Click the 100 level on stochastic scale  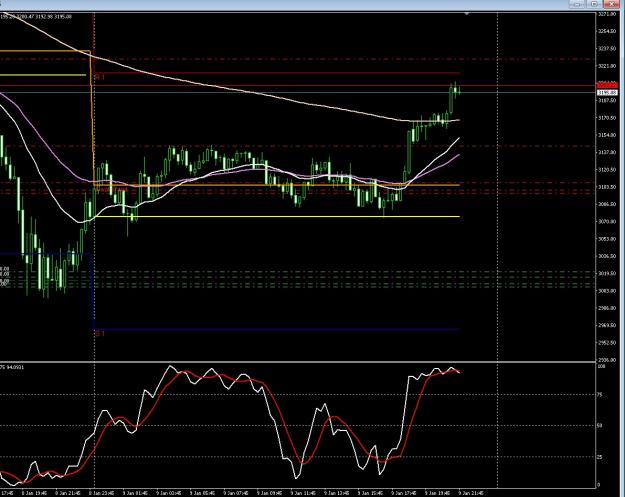601,366
